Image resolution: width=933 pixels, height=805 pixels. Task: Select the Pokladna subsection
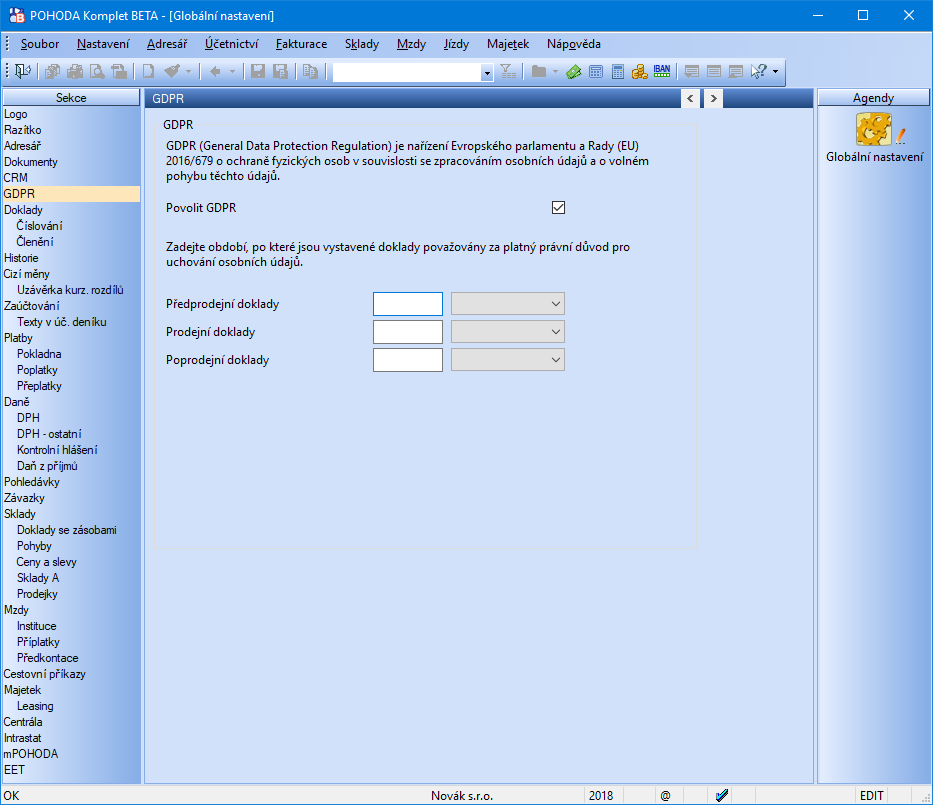pos(39,354)
